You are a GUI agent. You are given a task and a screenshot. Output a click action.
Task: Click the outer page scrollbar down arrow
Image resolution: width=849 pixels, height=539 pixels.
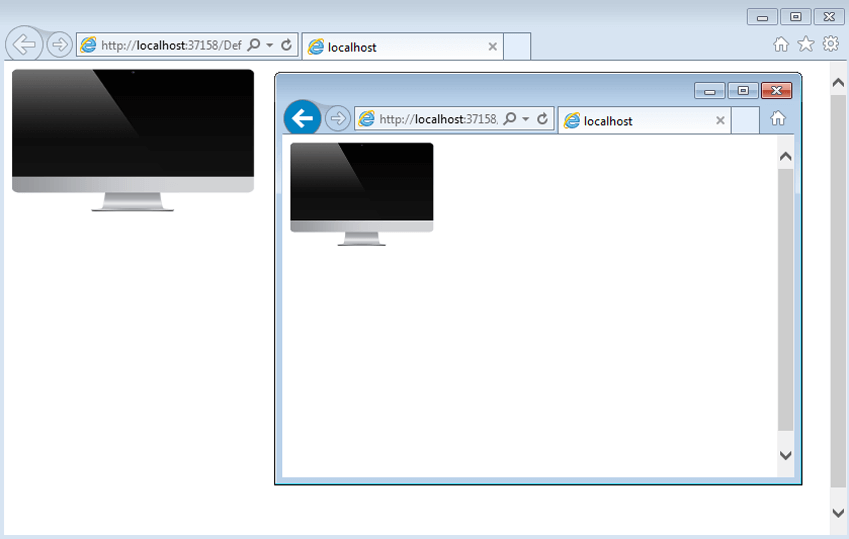point(838,512)
